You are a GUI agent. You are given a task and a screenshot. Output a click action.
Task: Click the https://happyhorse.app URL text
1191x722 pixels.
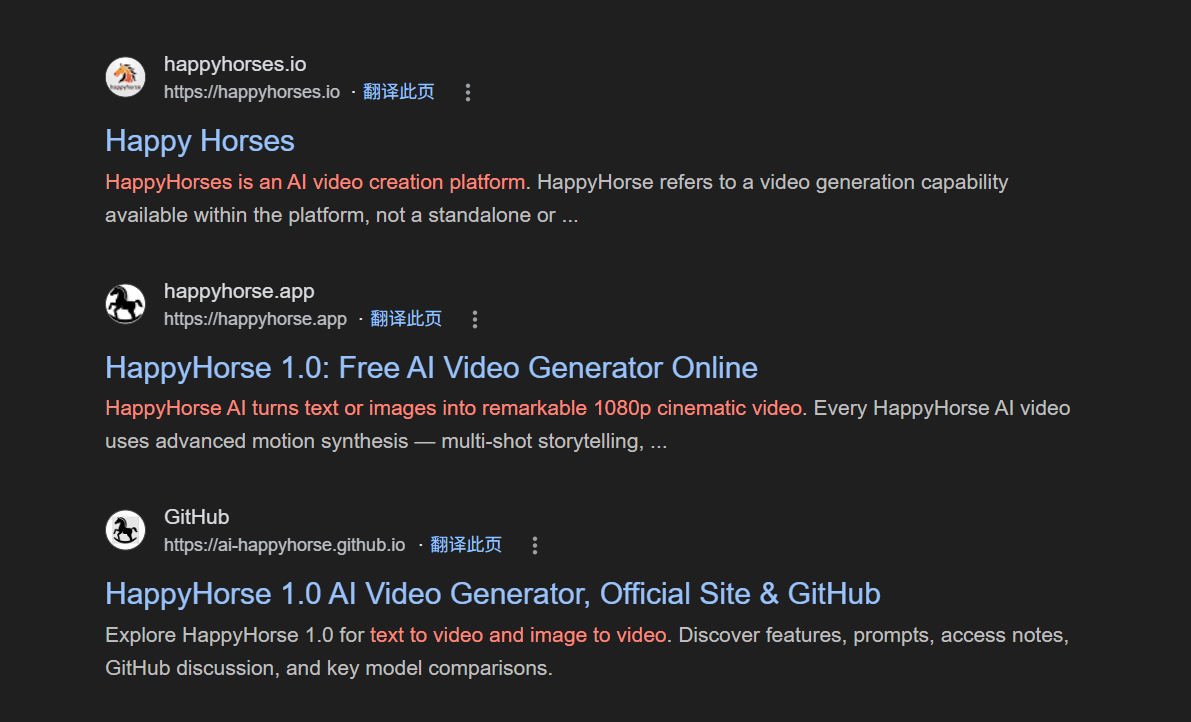(x=255, y=319)
